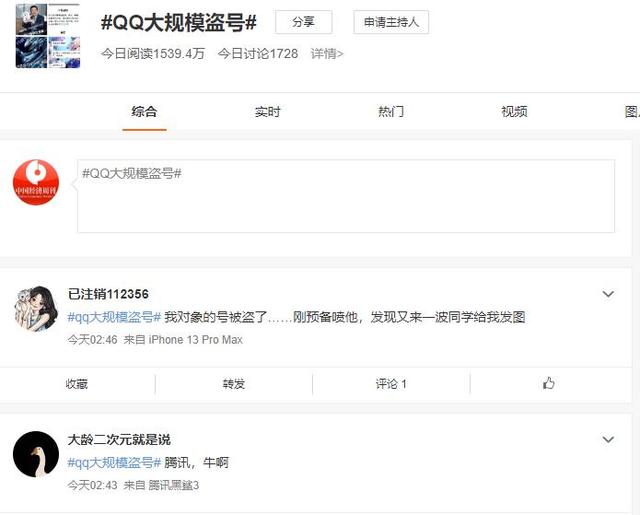Viewport: 640px width, 515px height.
Task: Open the goose avatar of 大龄二次元就是说
Action: 36,454
